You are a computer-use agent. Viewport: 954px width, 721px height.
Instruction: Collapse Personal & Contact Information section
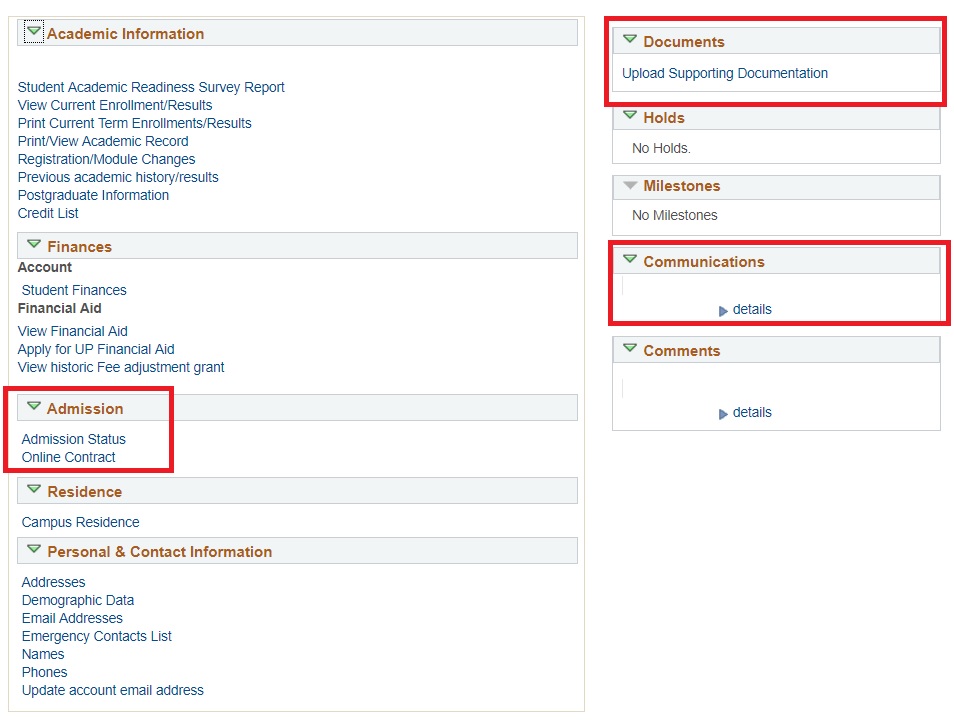(34, 550)
